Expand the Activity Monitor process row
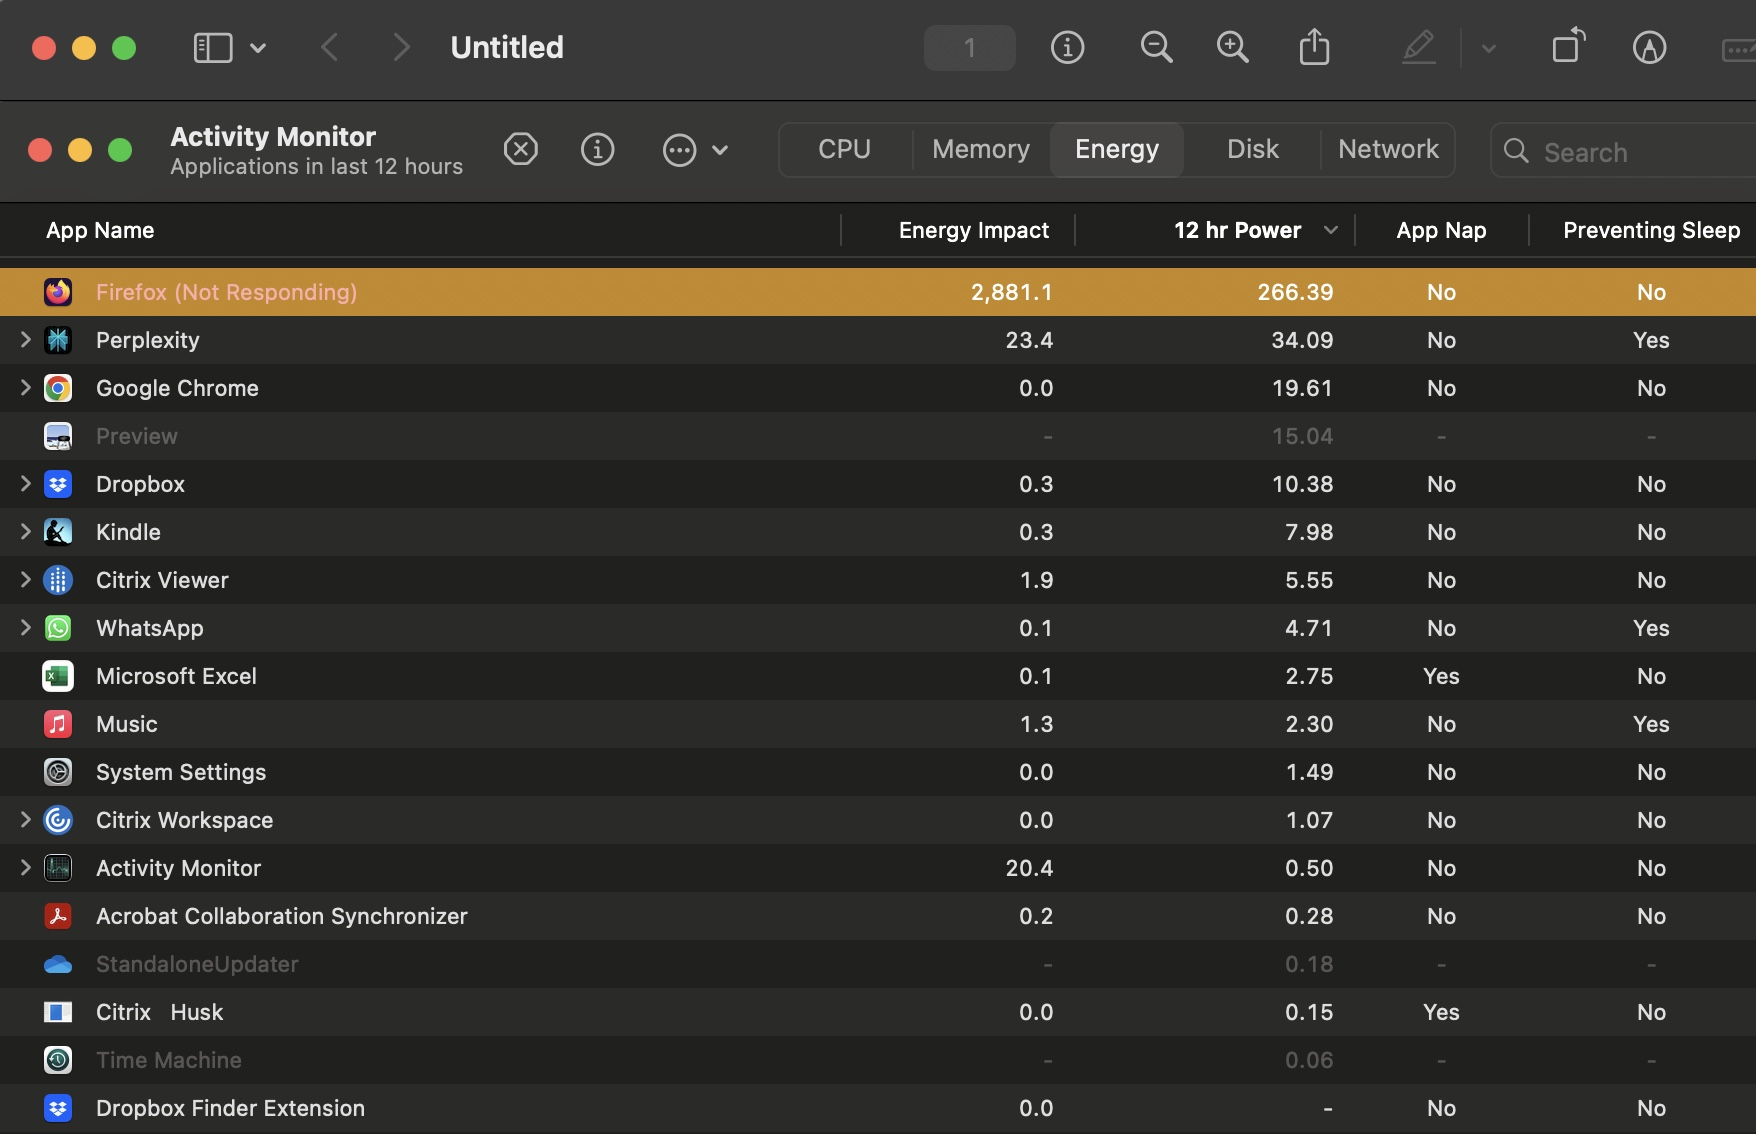The height and width of the screenshot is (1134, 1756). [x=25, y=868]
